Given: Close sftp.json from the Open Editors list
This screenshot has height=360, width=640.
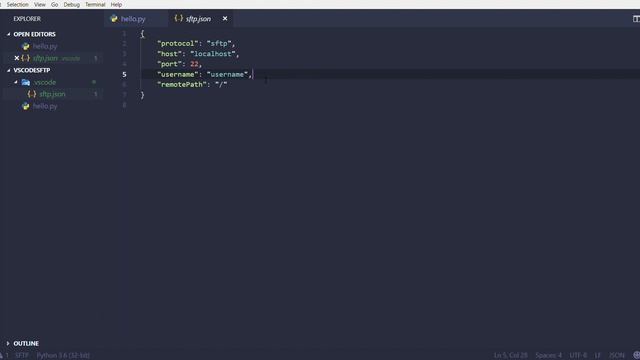Looking at the screenshot, I should (x=17, y=58).
